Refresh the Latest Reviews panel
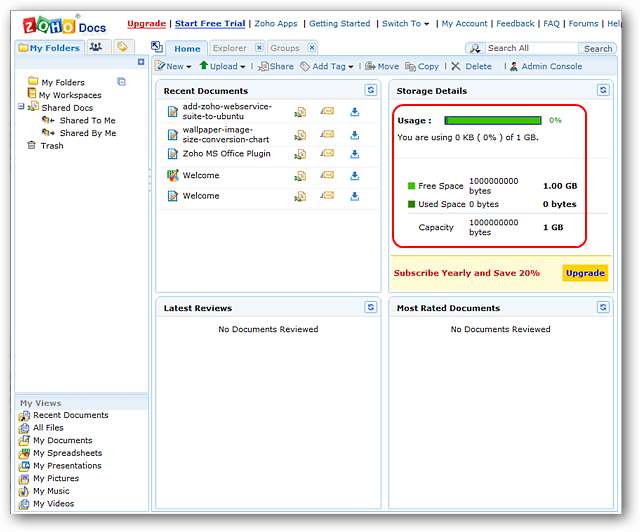The height and width of the screenshot is (532, 640). 370,308
